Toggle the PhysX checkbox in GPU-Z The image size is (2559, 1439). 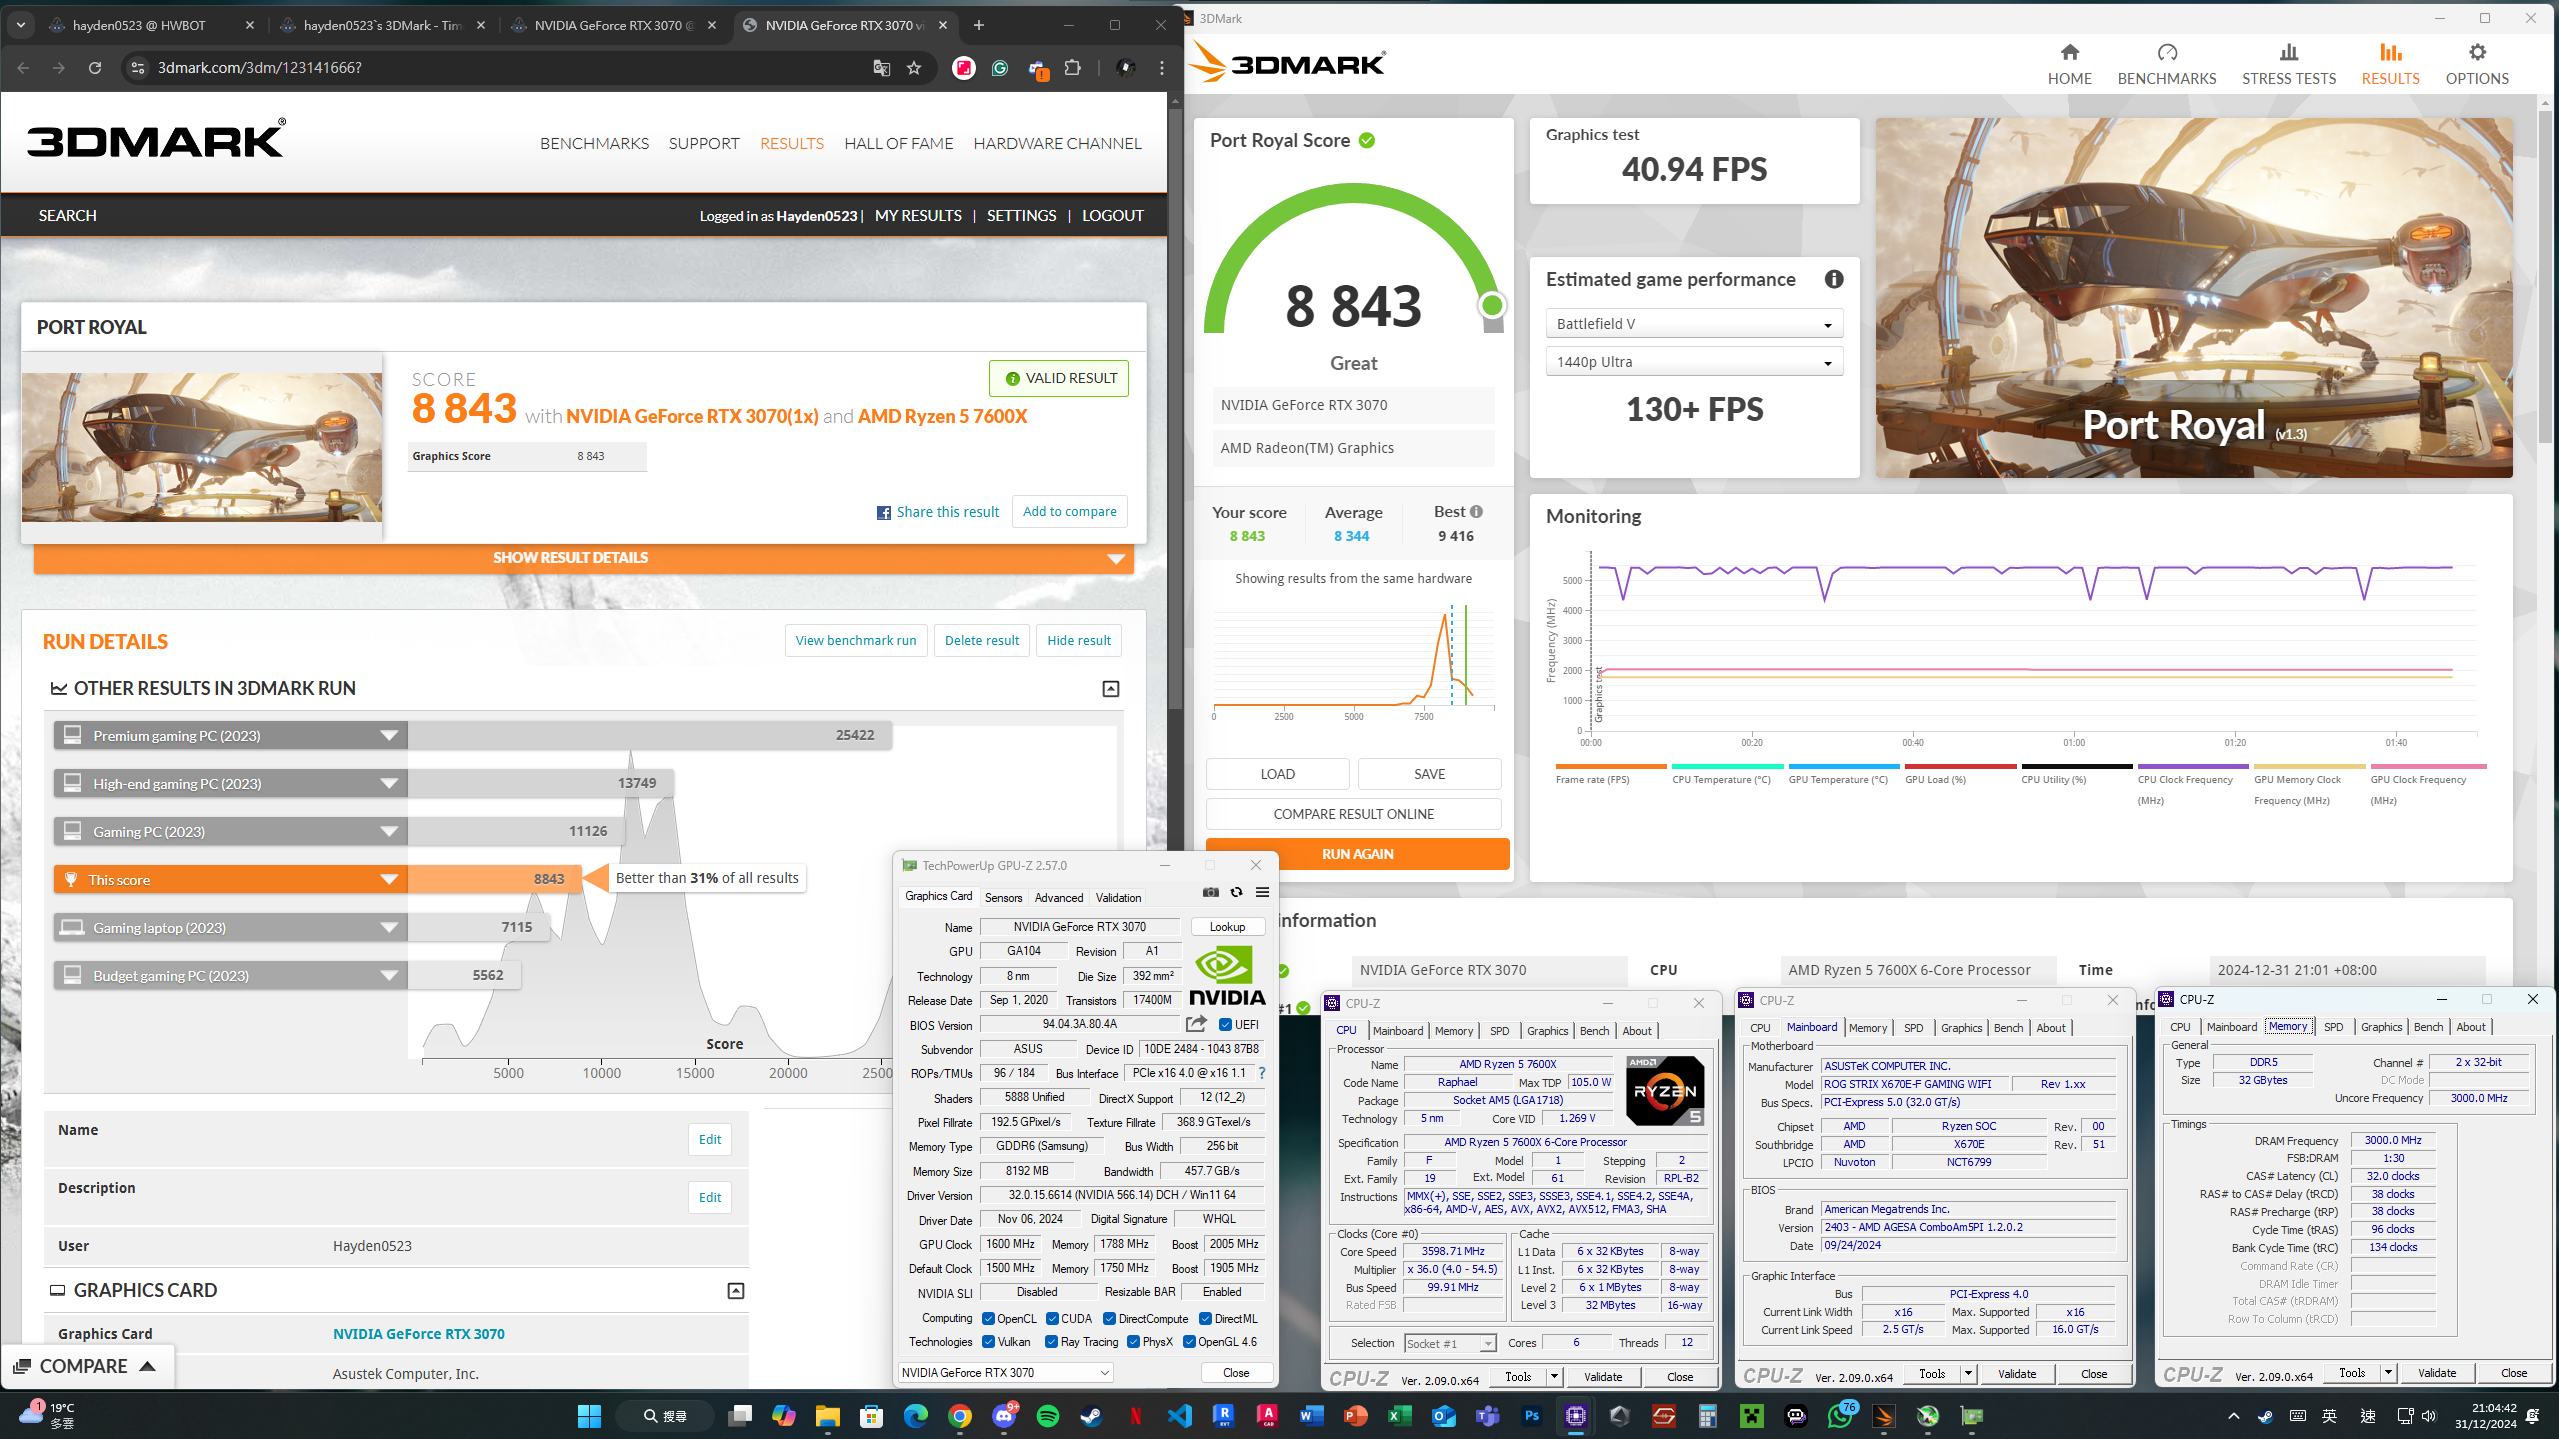click(x=1133, y=1341)
